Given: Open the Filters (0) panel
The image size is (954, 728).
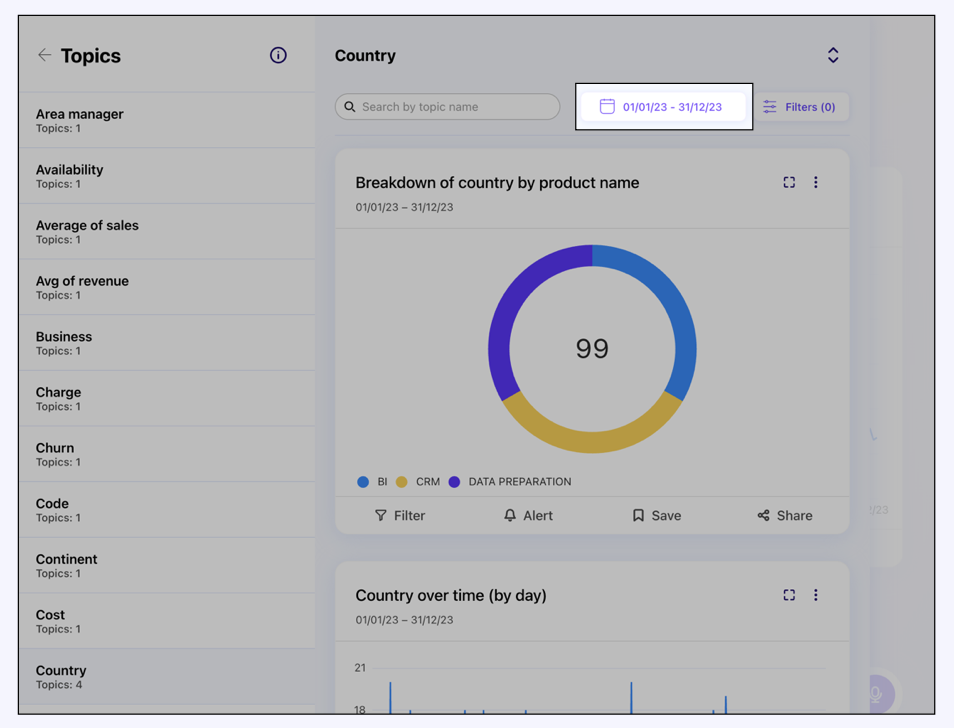Looking at the screenshot, I should click(x=799, y=107).
